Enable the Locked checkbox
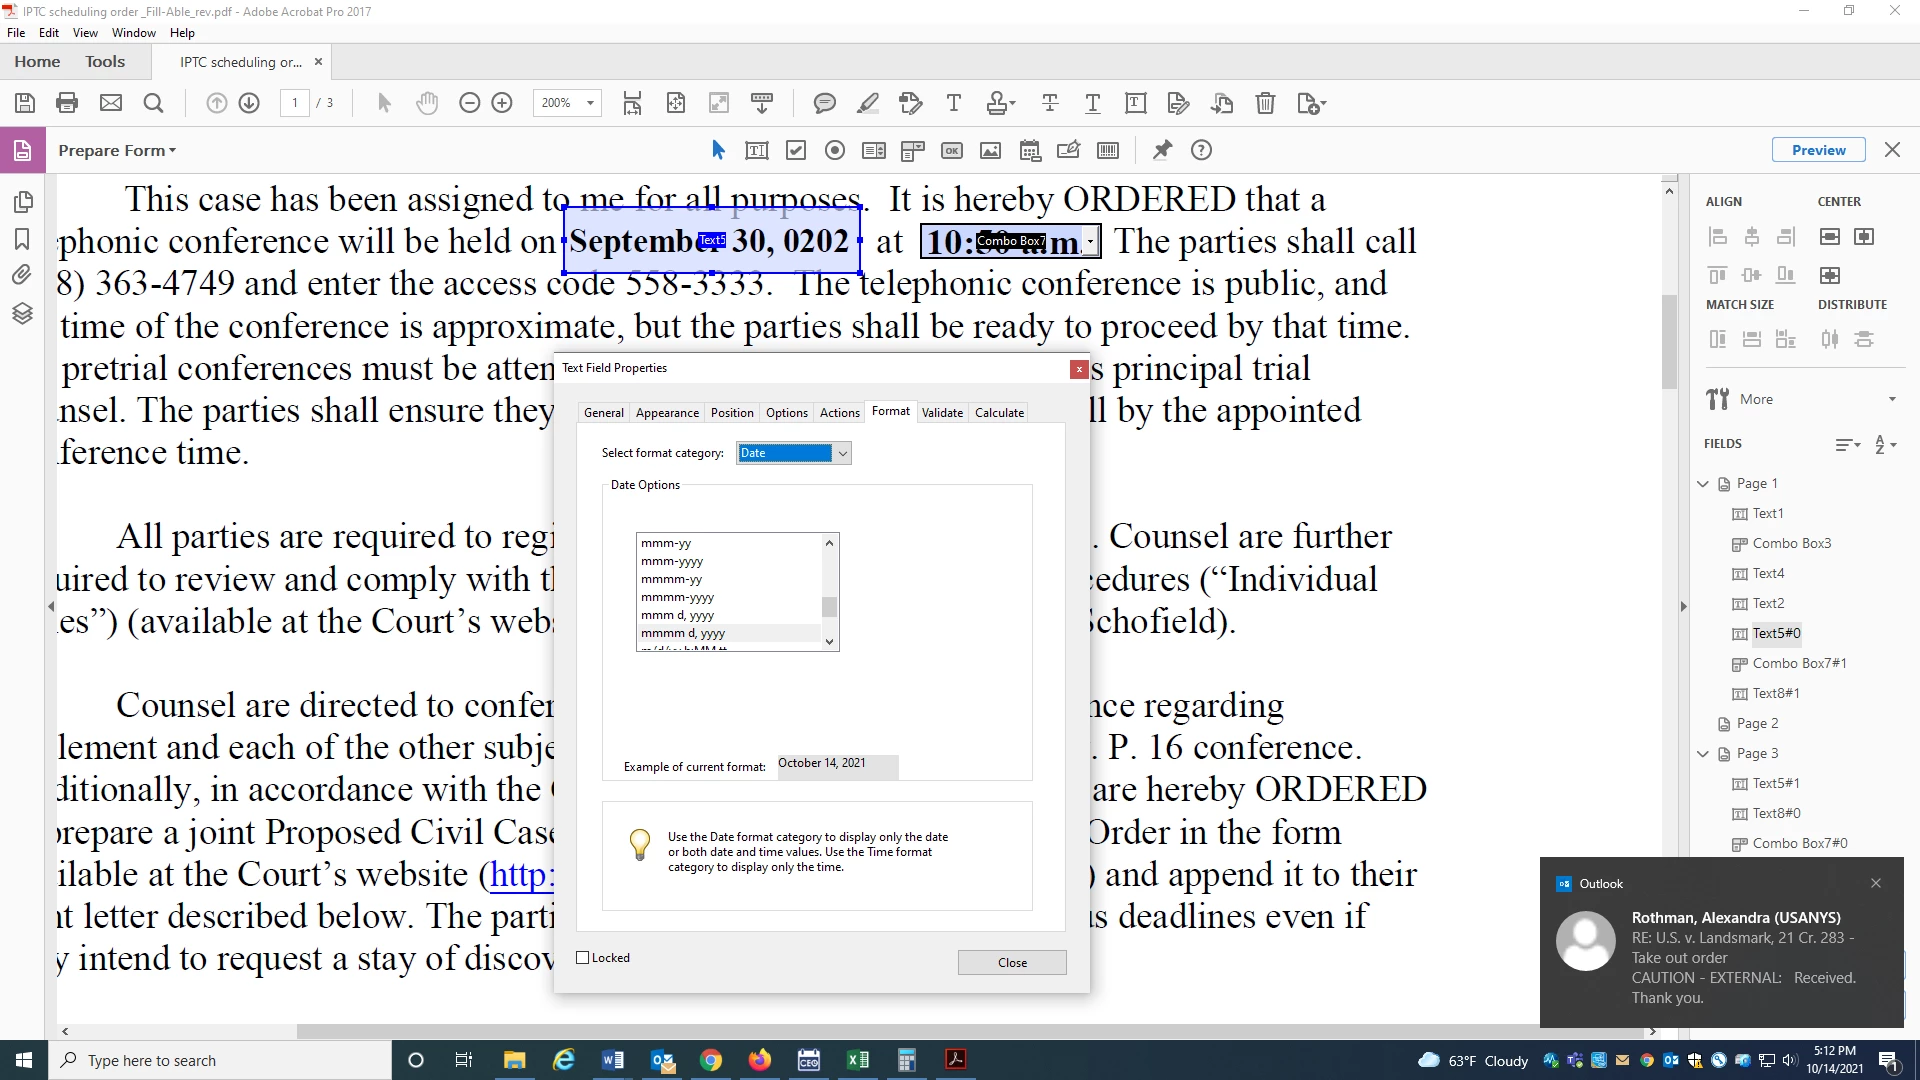The width and height of the screenshot is (1920, 1080). tap(583, 957)
